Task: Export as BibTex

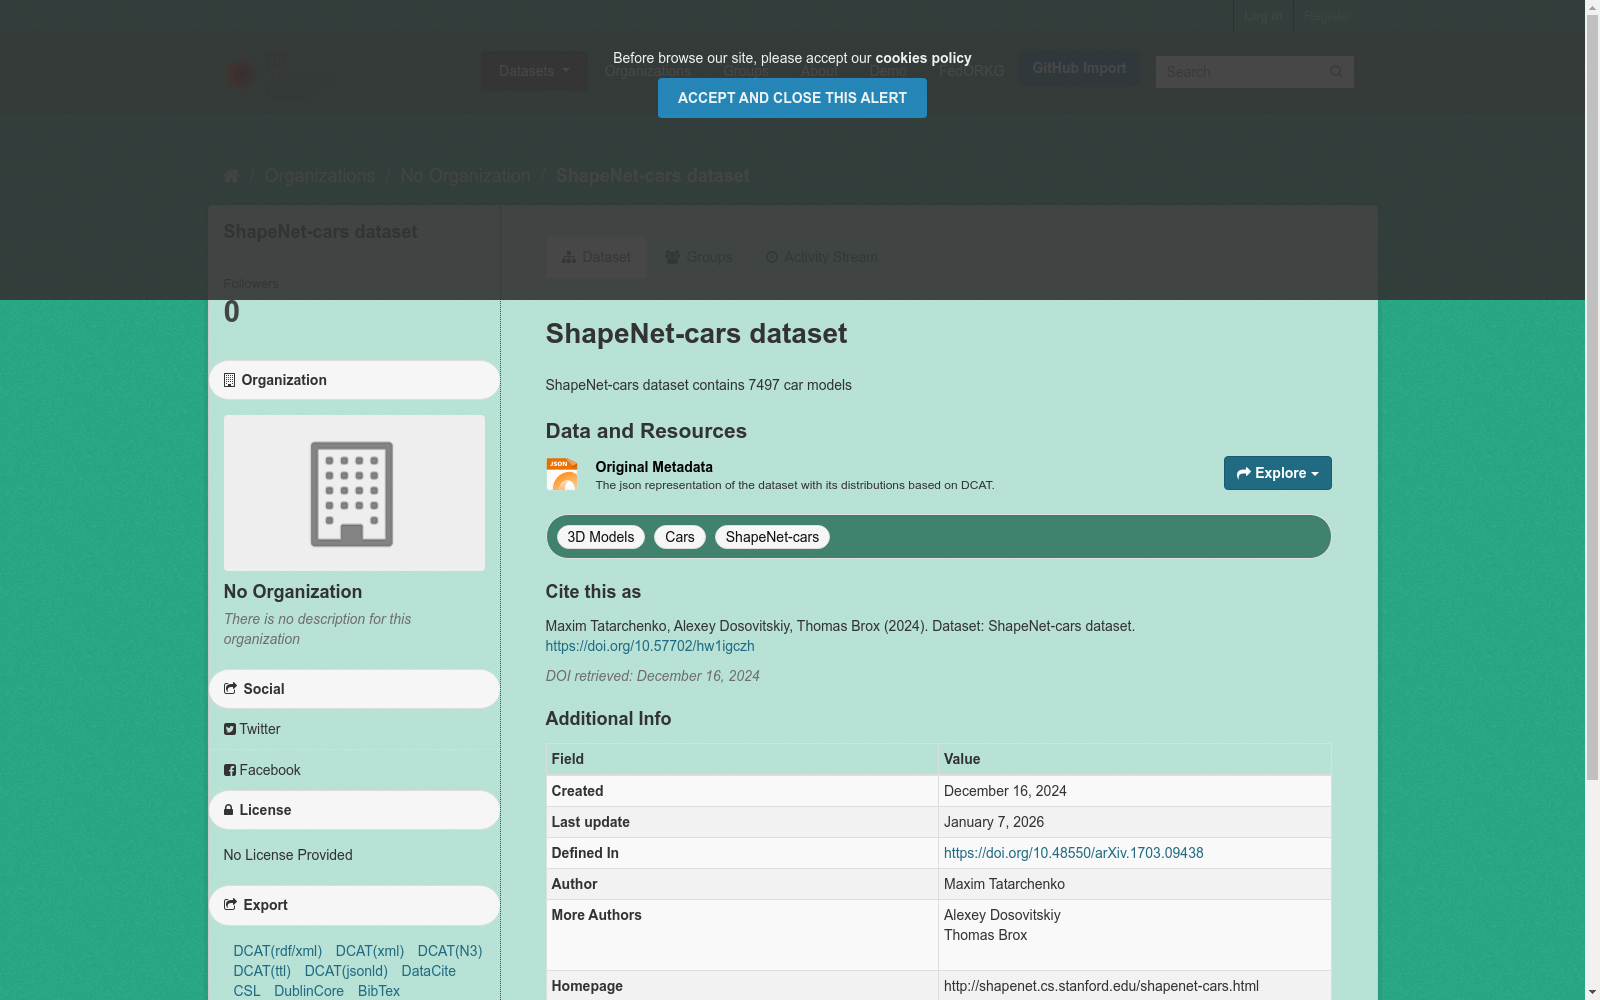Action: pyautogui.click(x=379, y=991)
